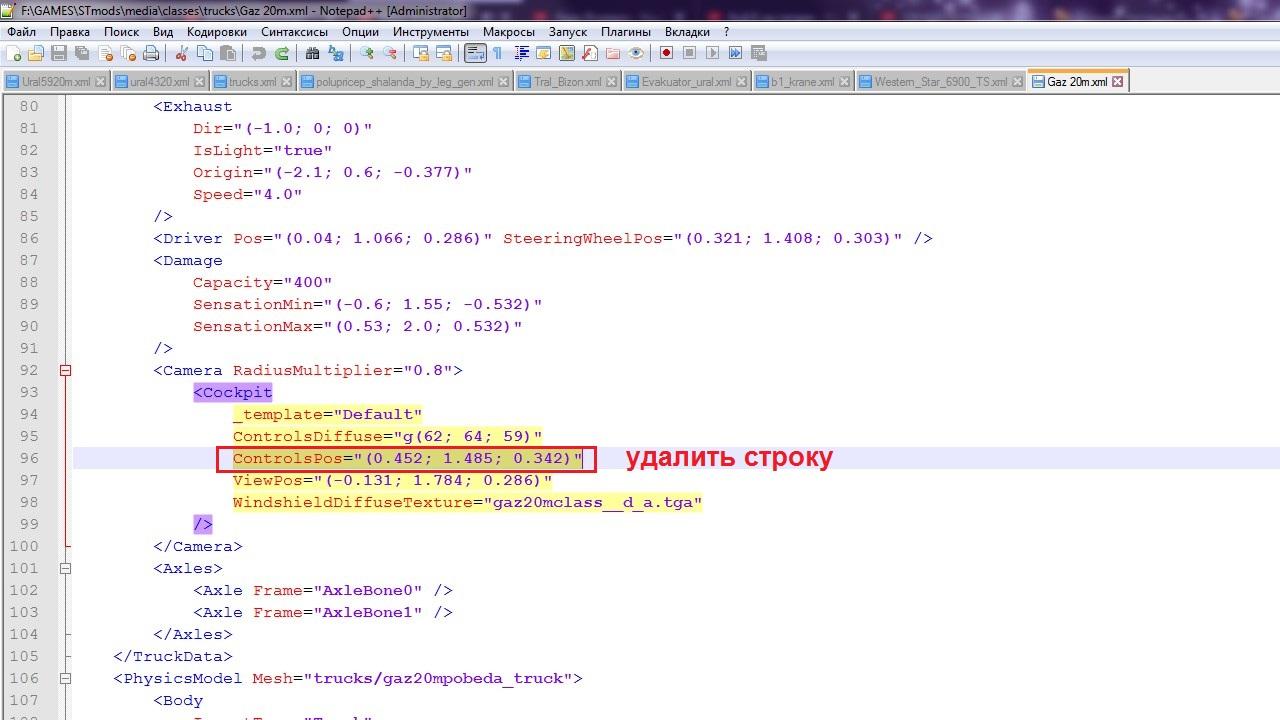Collapse the PhysicsModel block at line 106
This screenshot has height=720, width=1280.
(x=65, y=678)
